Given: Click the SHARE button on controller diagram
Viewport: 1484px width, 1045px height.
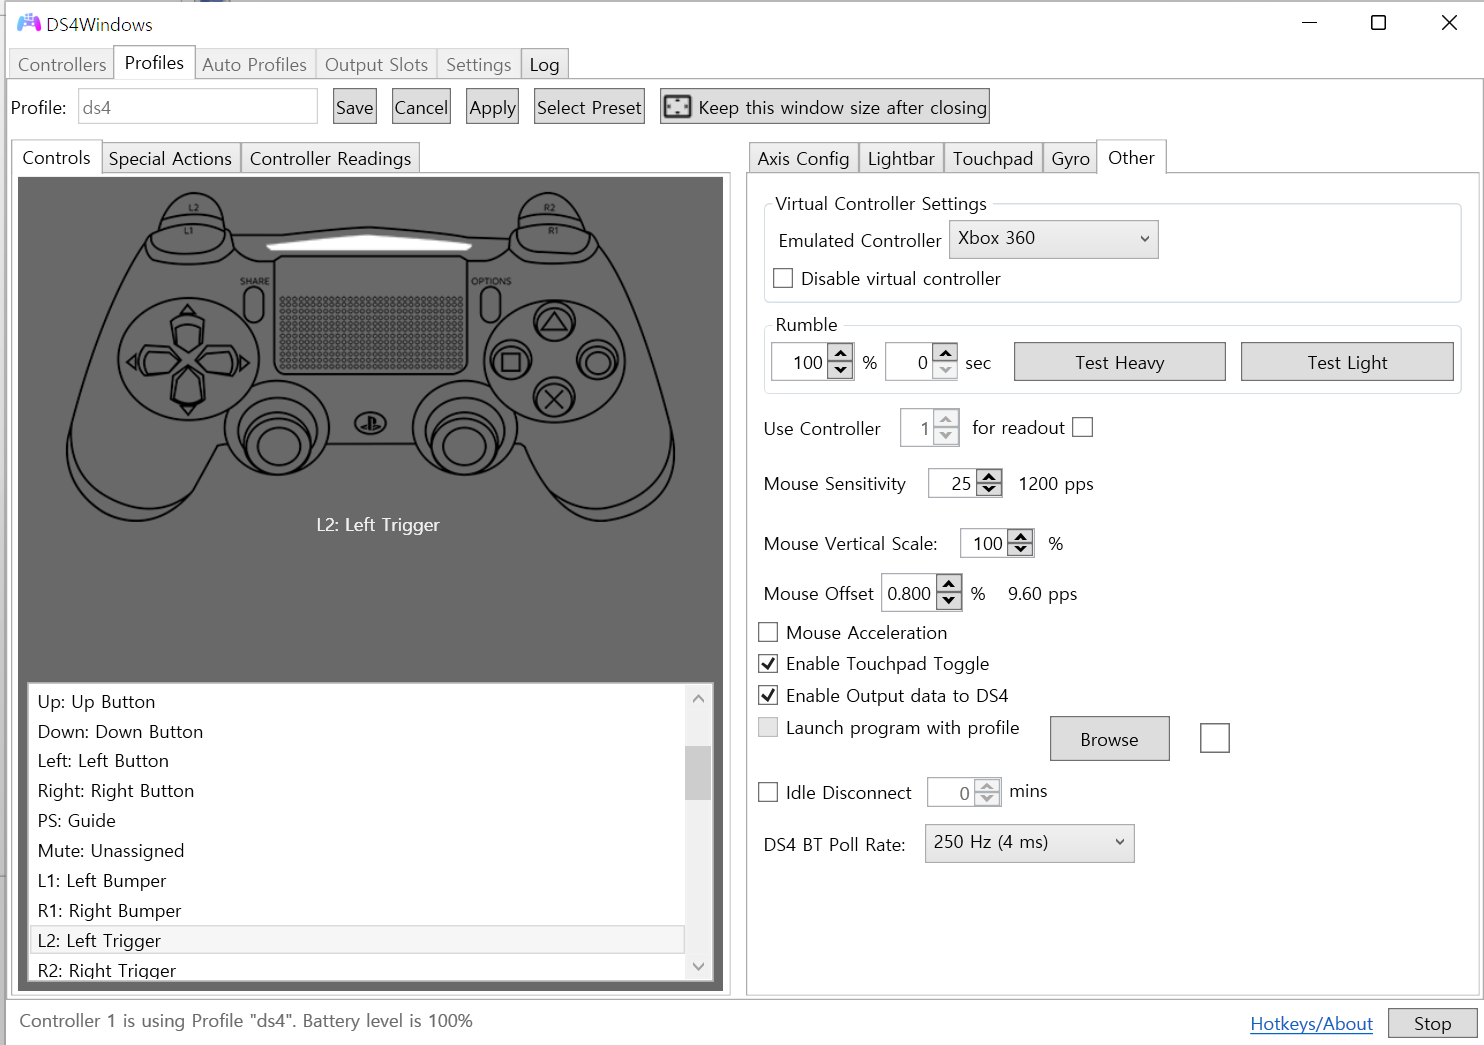Looking at the screenshot, I should click(254, 305).
